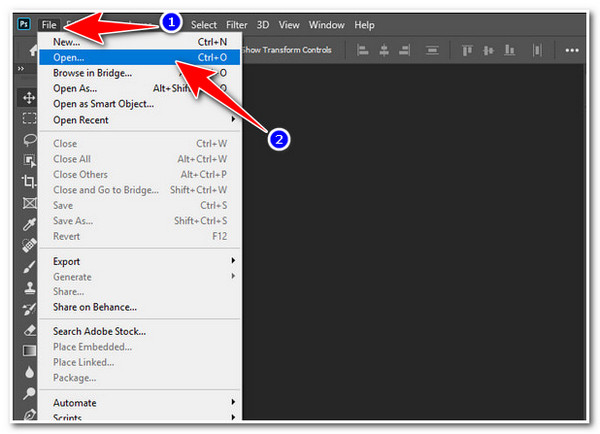Expand the toolbar with double-chevron
Screen dimensions: 600x434
[21, 69]
